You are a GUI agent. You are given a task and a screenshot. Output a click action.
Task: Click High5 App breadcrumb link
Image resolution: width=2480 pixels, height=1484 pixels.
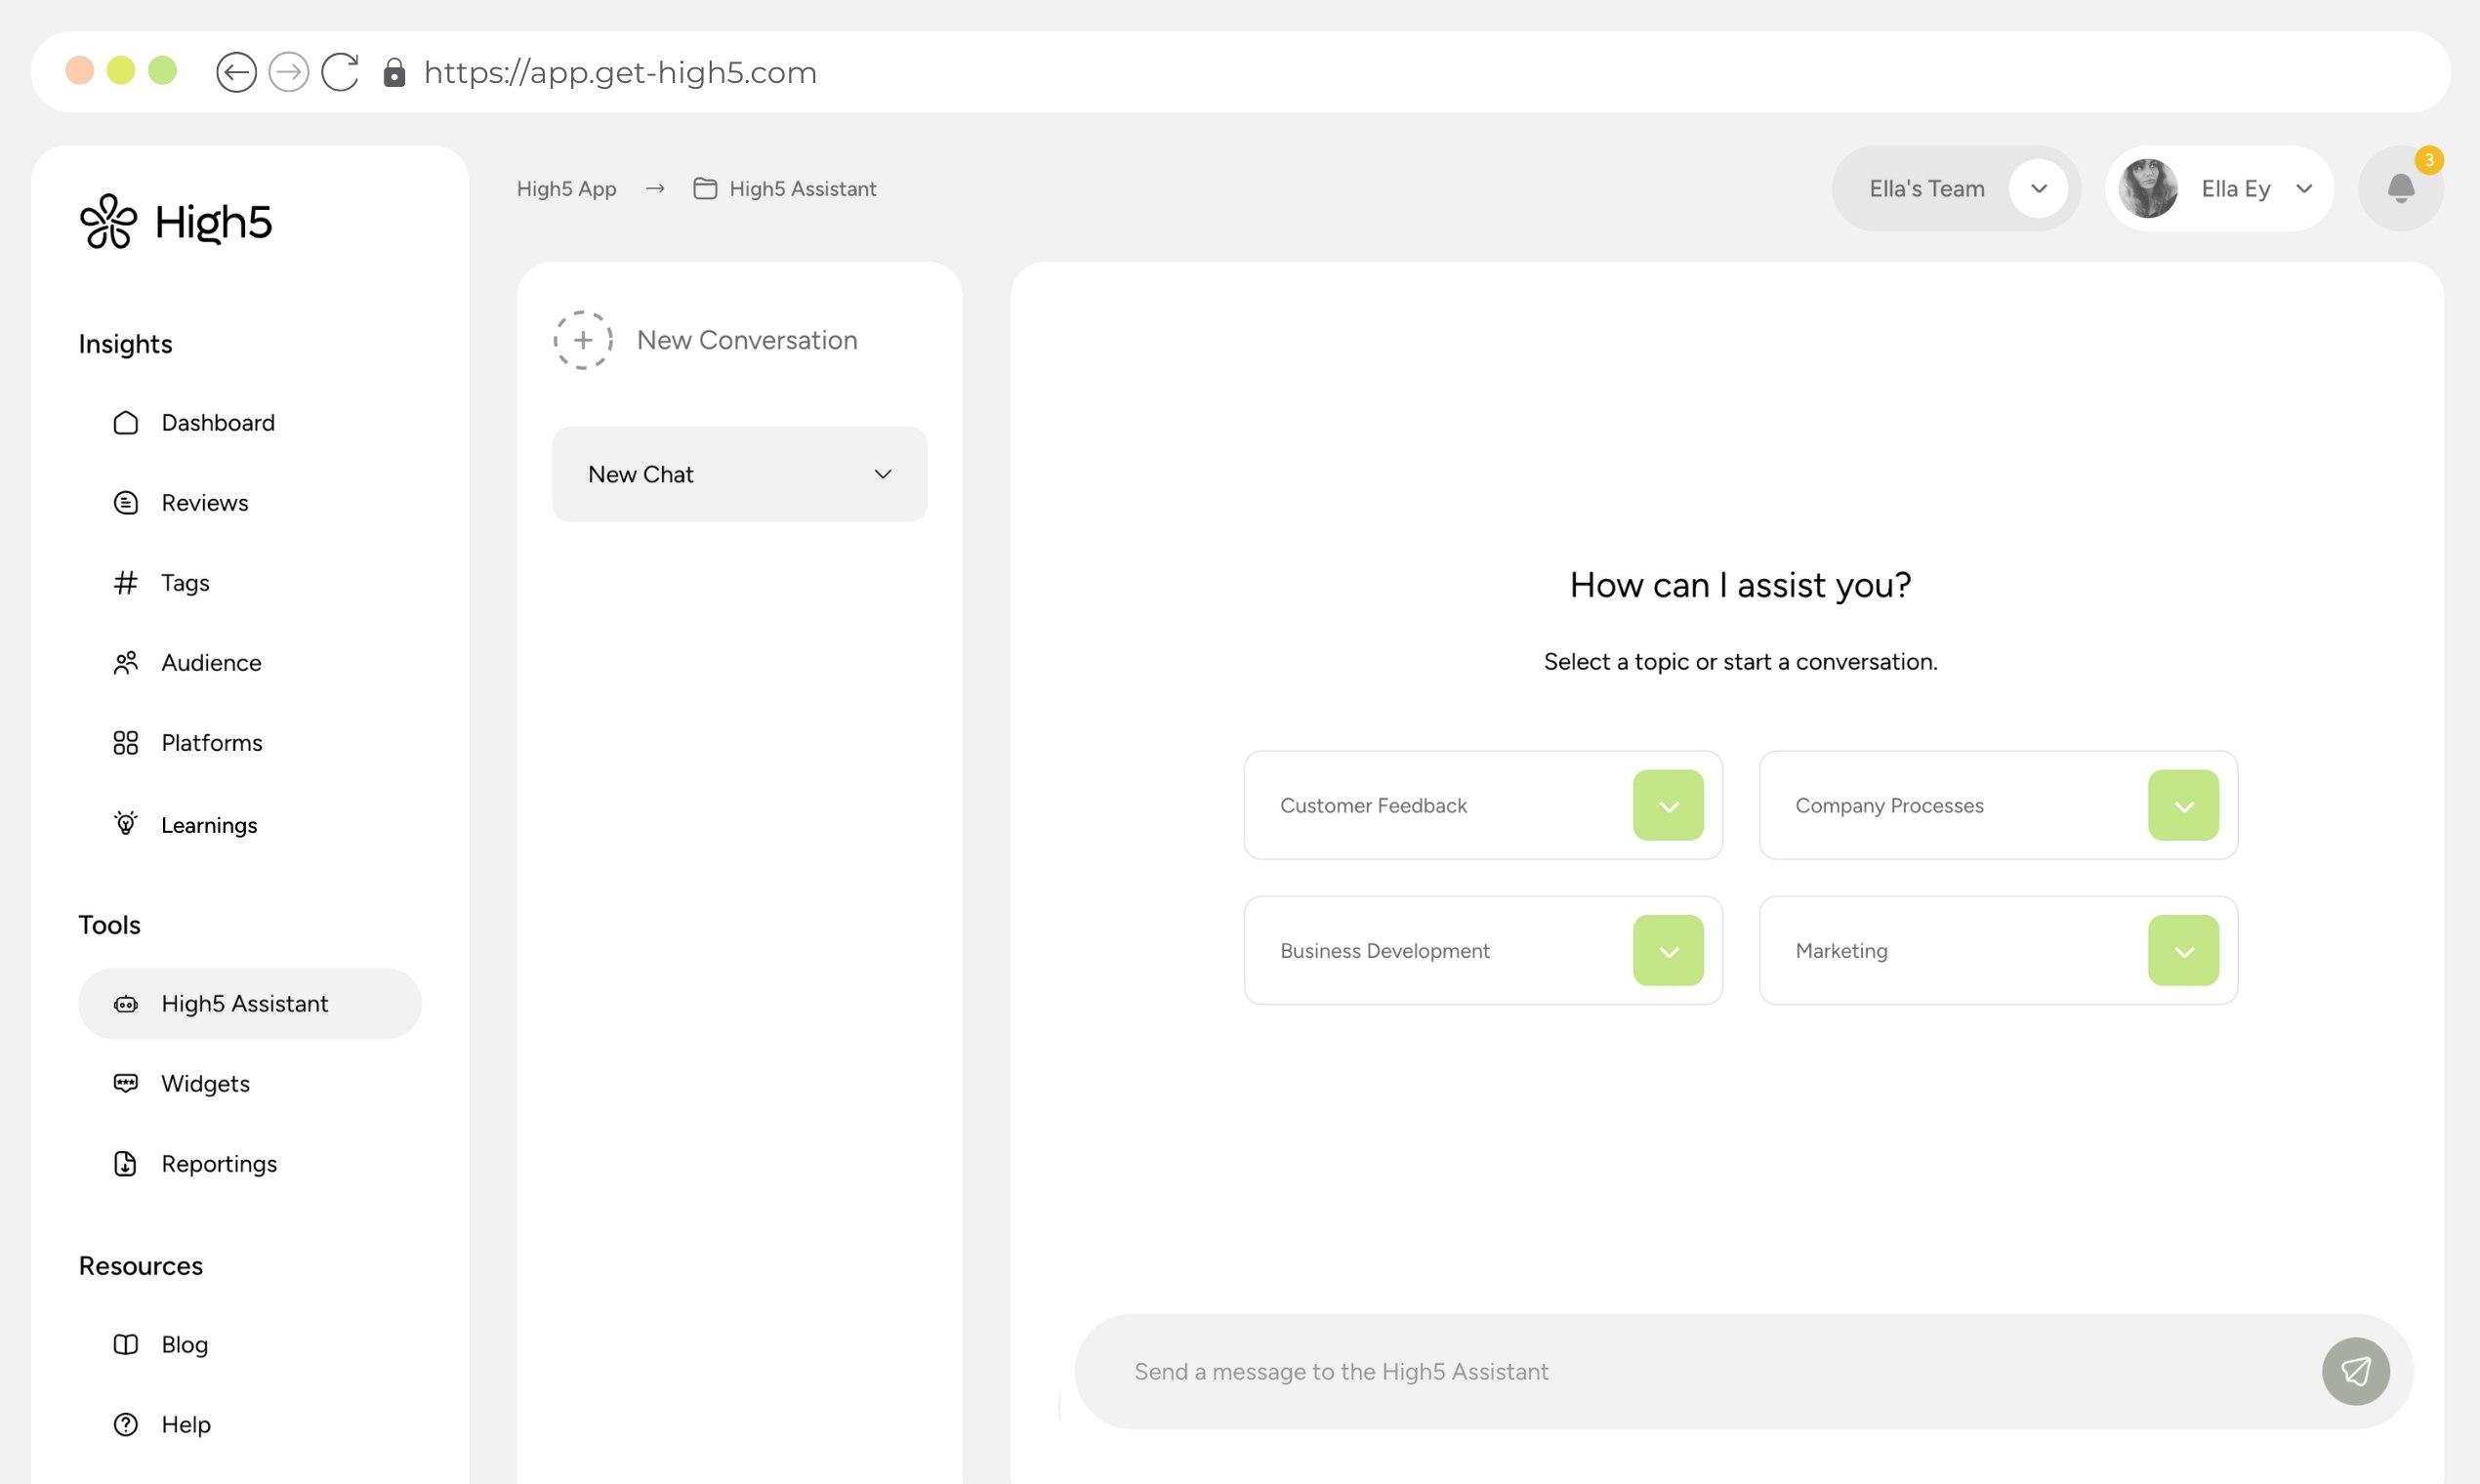click(566, 189)
